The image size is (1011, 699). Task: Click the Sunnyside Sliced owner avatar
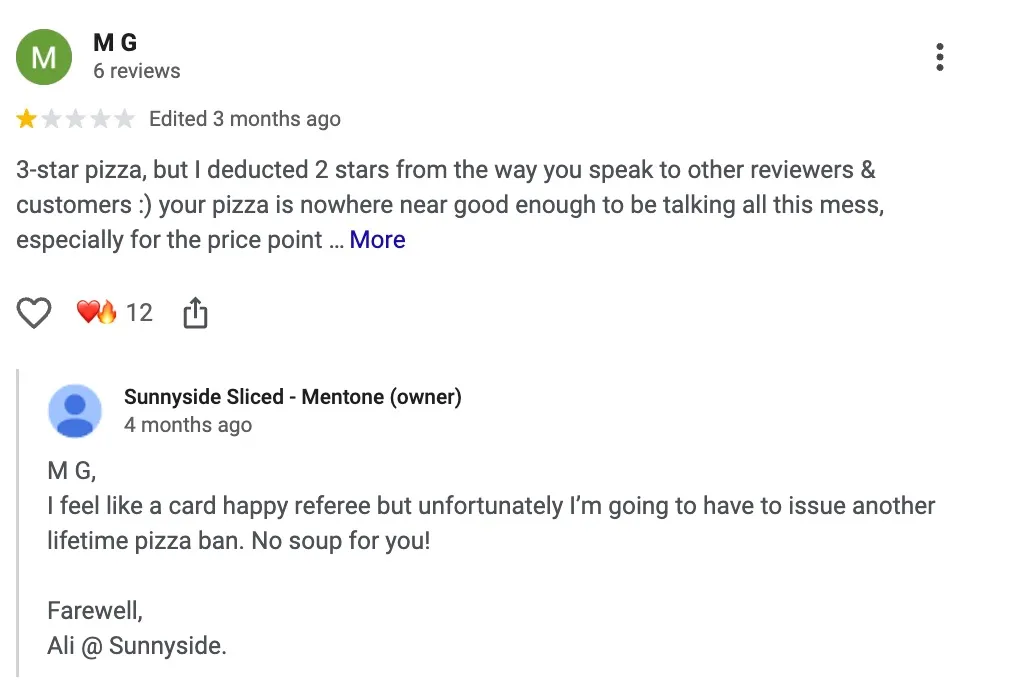click(76, 410)
